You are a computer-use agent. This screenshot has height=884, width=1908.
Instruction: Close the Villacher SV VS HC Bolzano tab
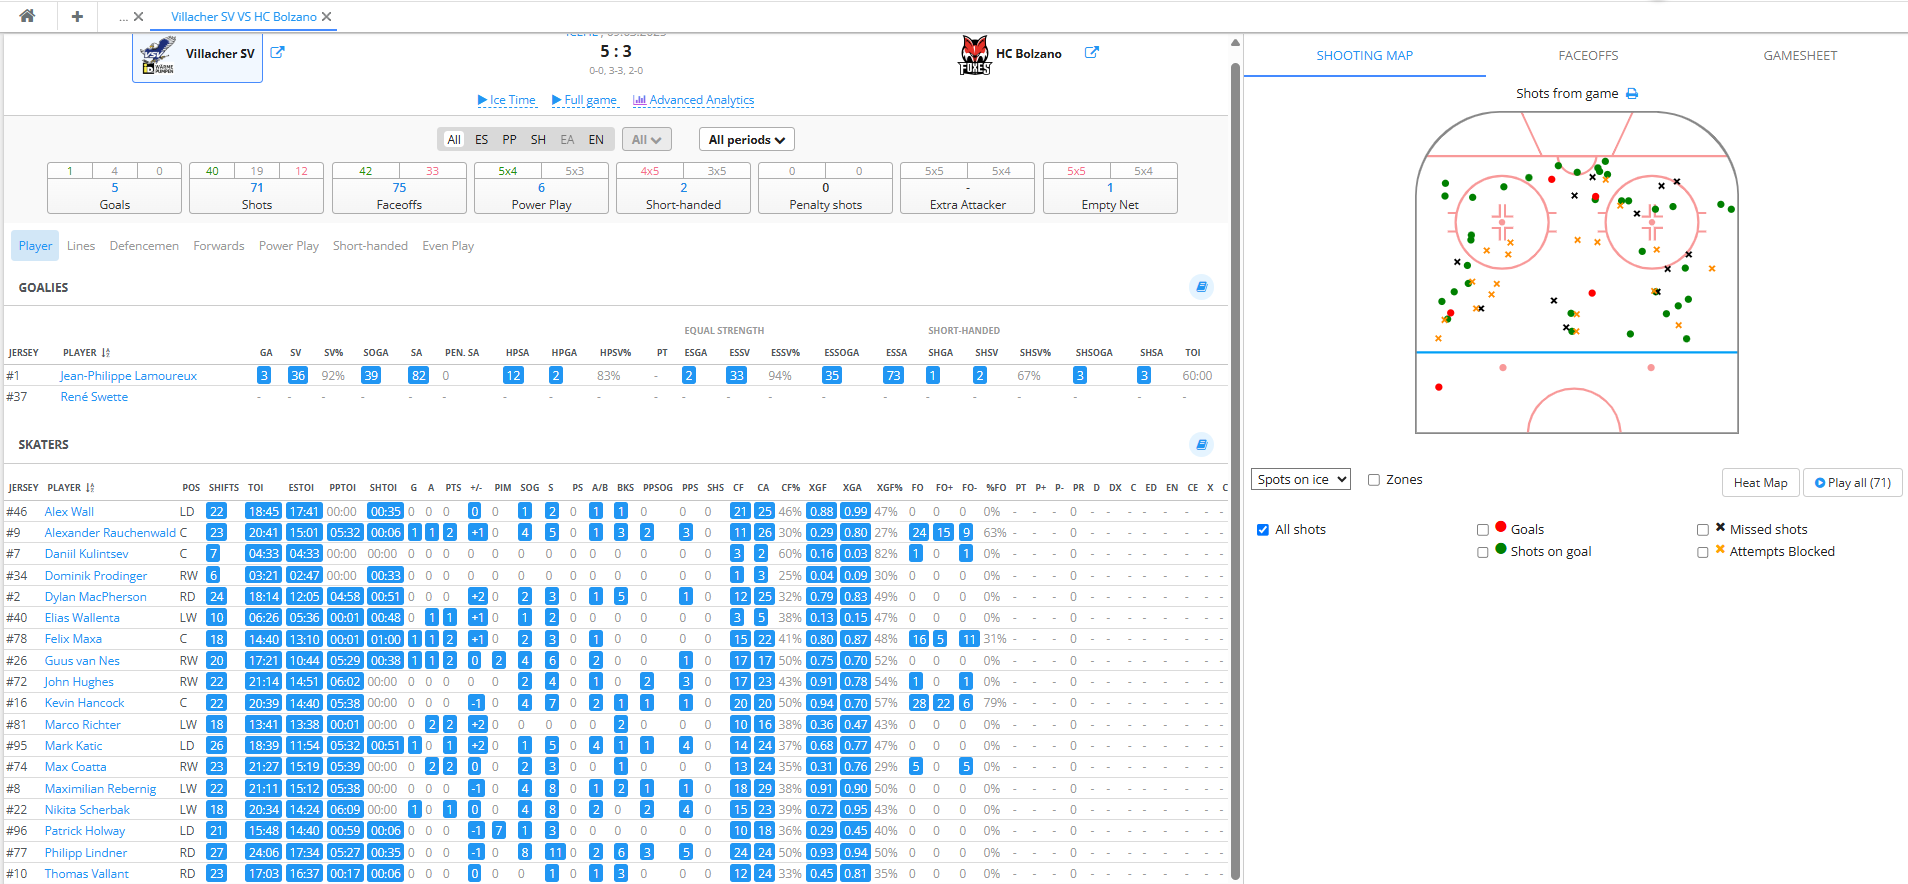click(x=327, y=17)
